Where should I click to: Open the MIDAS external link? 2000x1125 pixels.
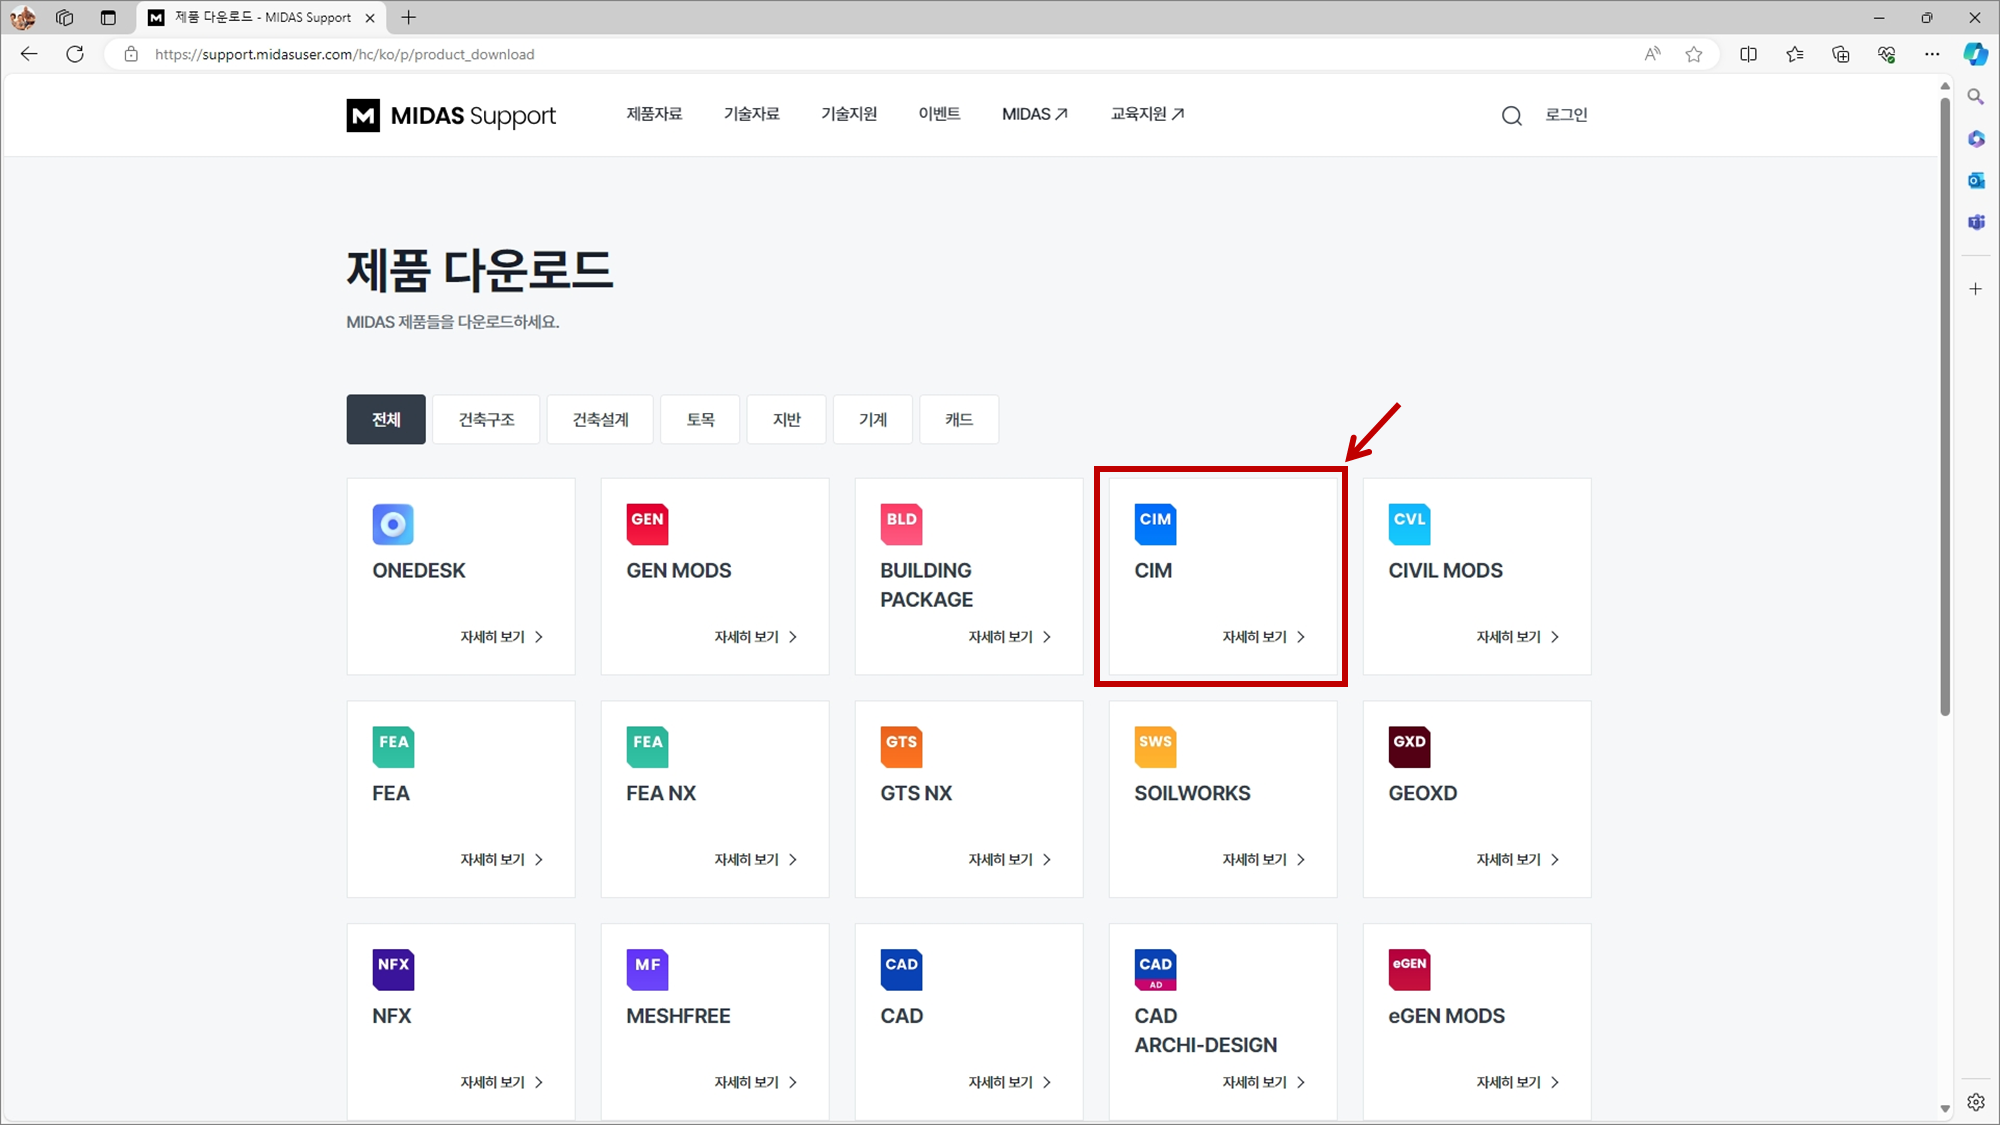pos(1035,114)
